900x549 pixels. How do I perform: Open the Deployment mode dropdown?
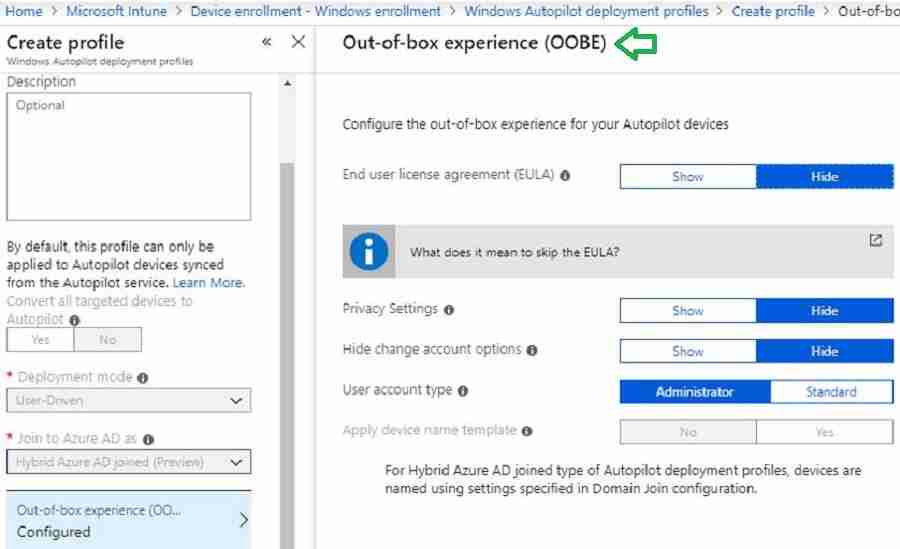(129, 400)
